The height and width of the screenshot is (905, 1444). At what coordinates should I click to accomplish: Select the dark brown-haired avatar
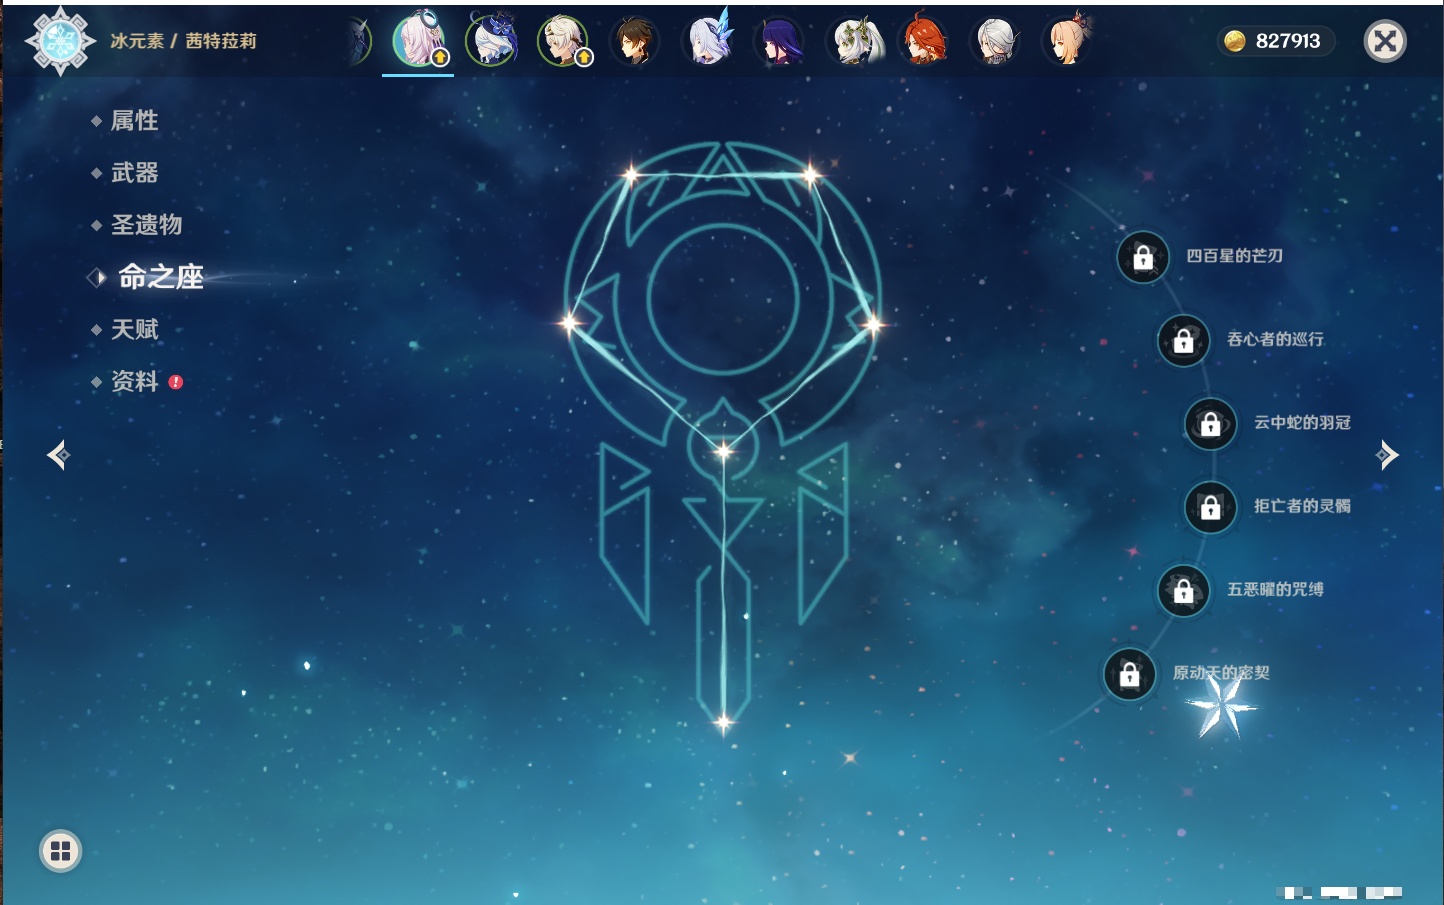(x=635, y=41)
